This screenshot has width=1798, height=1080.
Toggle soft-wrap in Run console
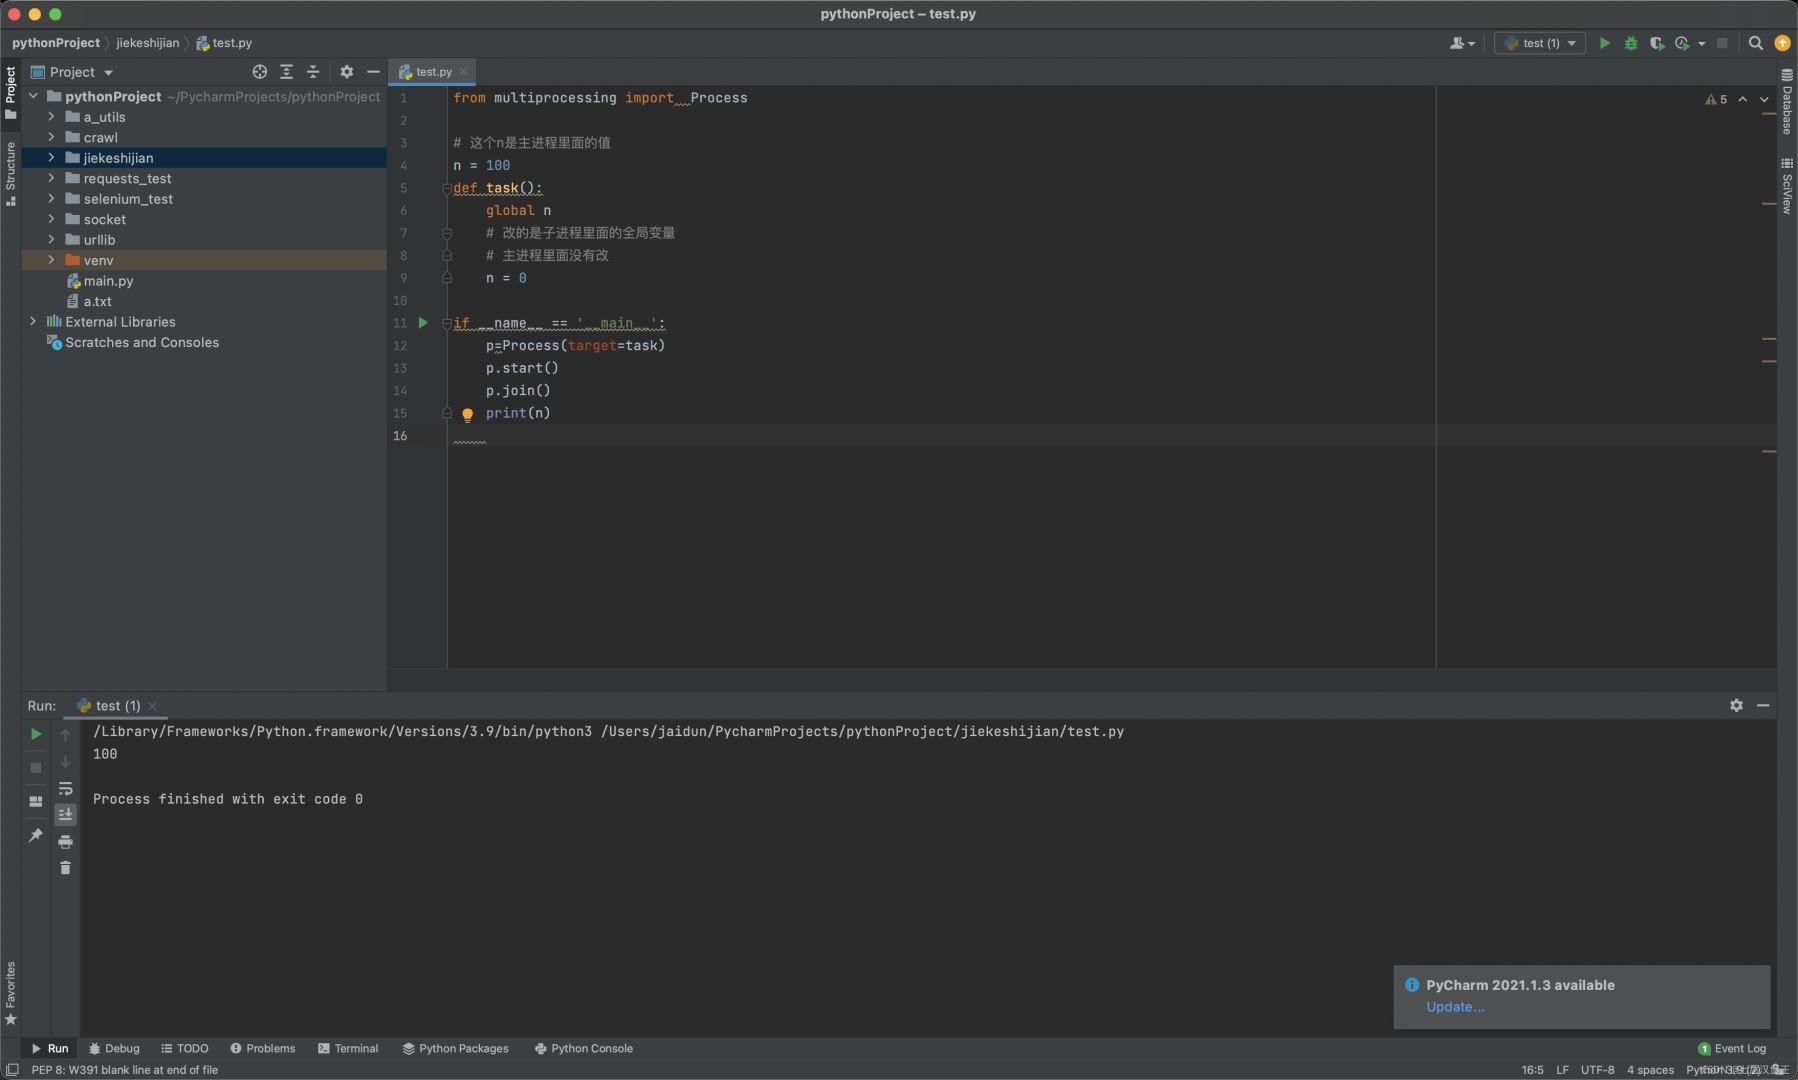65,789
